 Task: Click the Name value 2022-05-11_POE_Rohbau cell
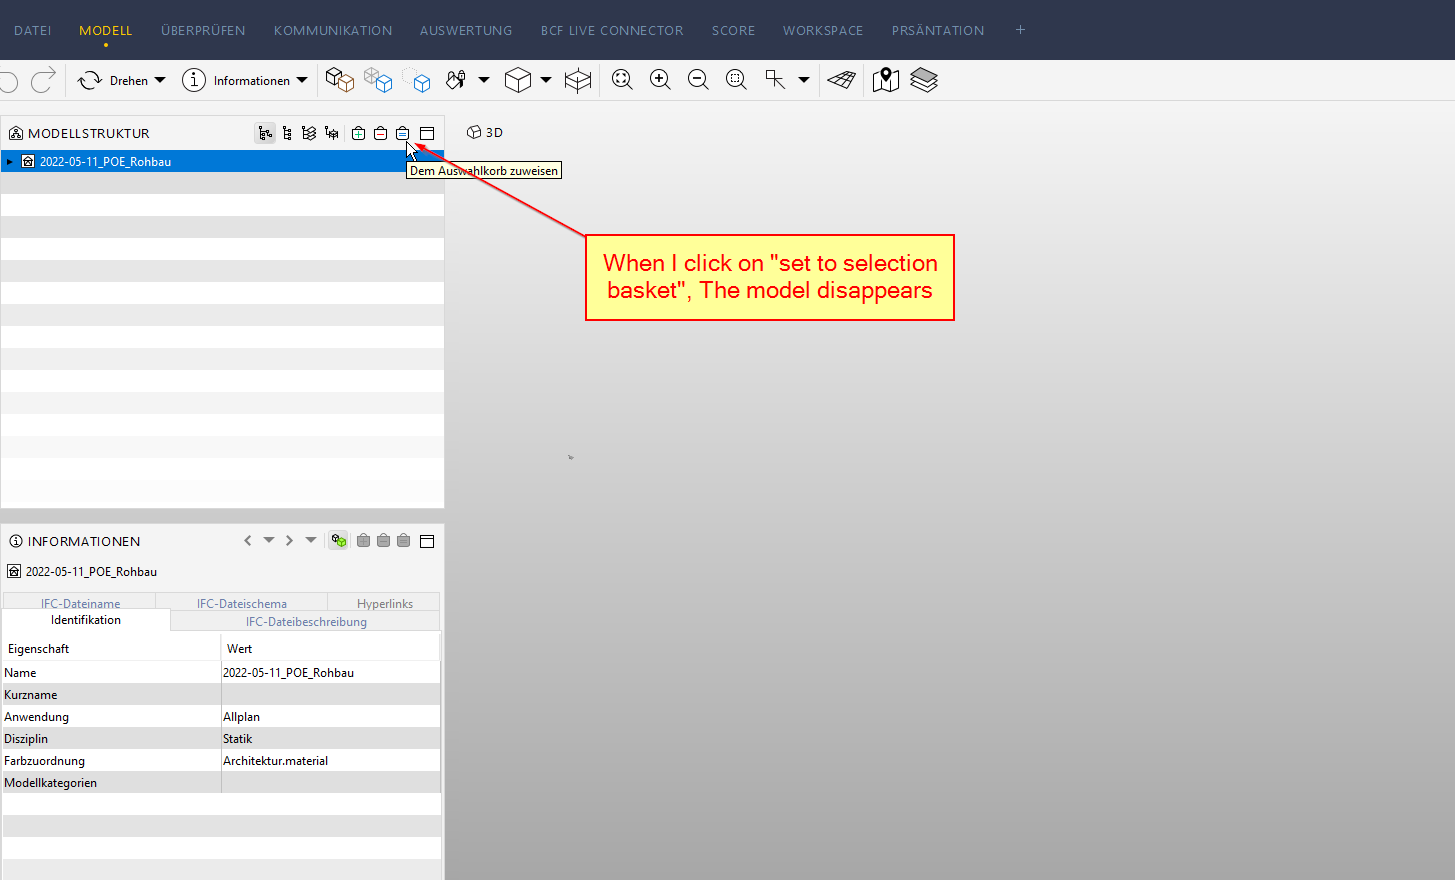click(x=331, y=672)
